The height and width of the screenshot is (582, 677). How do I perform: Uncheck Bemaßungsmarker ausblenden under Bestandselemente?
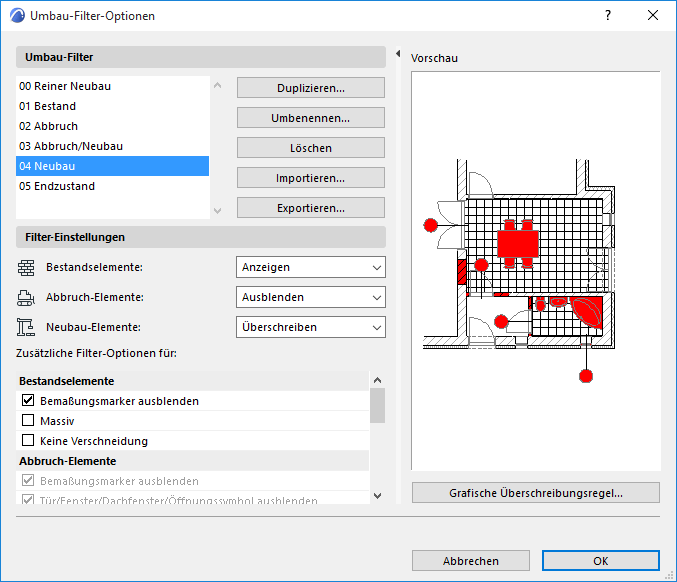[x=28, y=400]
